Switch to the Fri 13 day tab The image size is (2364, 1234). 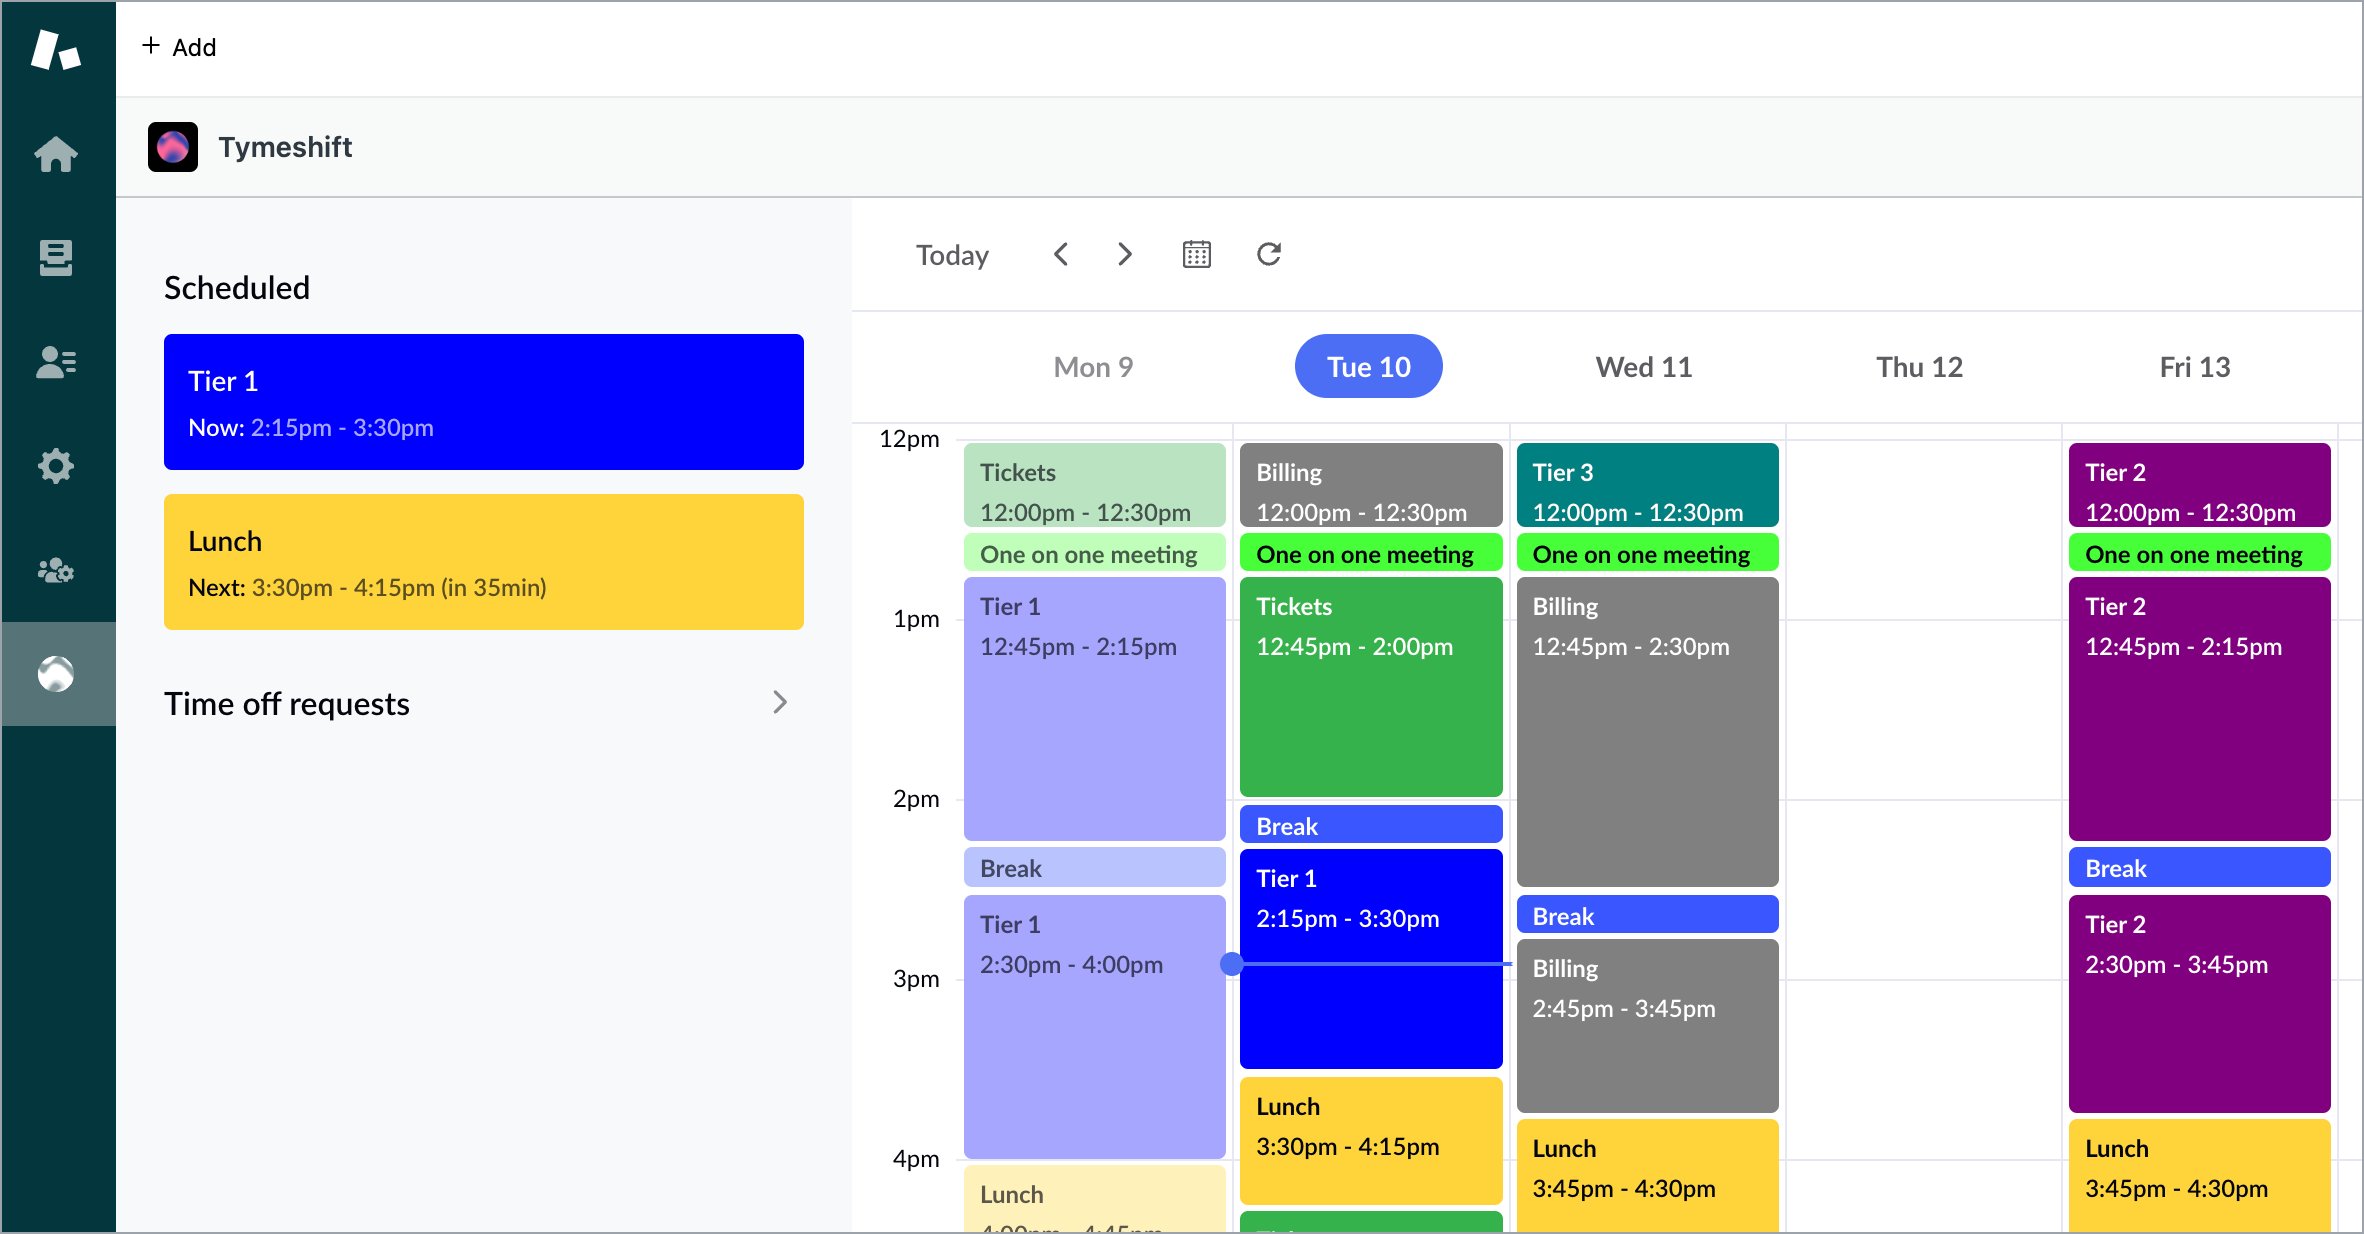tap(2194, 367)
